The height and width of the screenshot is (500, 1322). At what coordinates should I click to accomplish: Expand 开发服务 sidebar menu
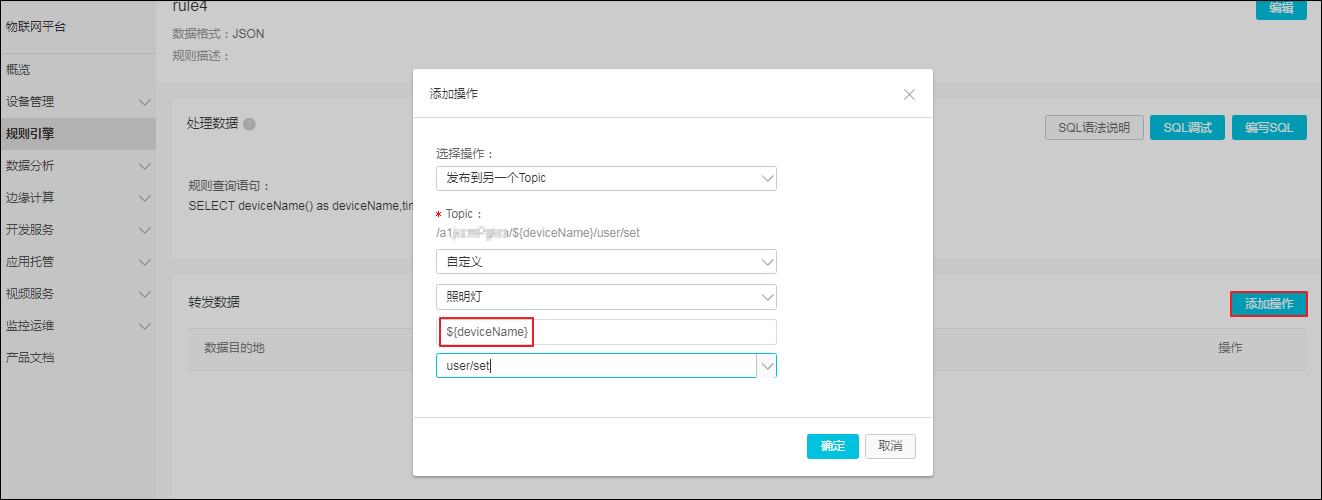78,230
